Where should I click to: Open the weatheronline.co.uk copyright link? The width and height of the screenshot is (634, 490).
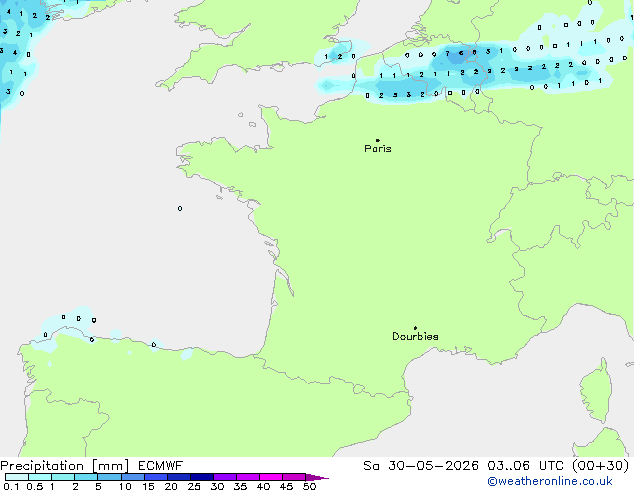coord(550,481)
